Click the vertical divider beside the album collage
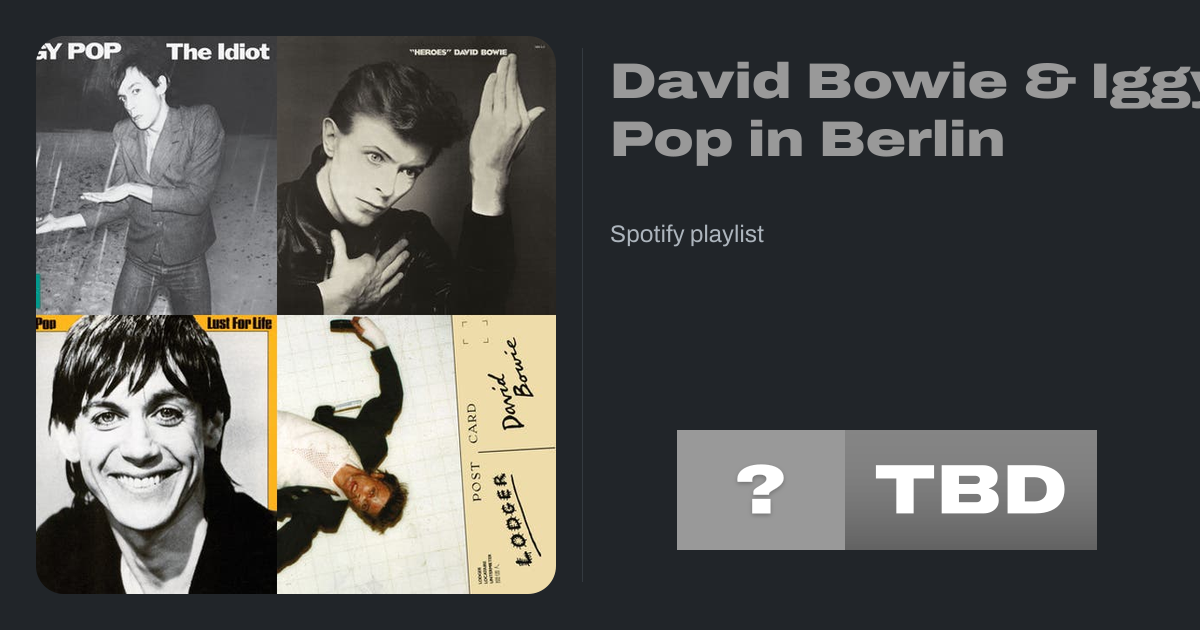The height and width of the screenshot is (630, 1200). (583, 315)
